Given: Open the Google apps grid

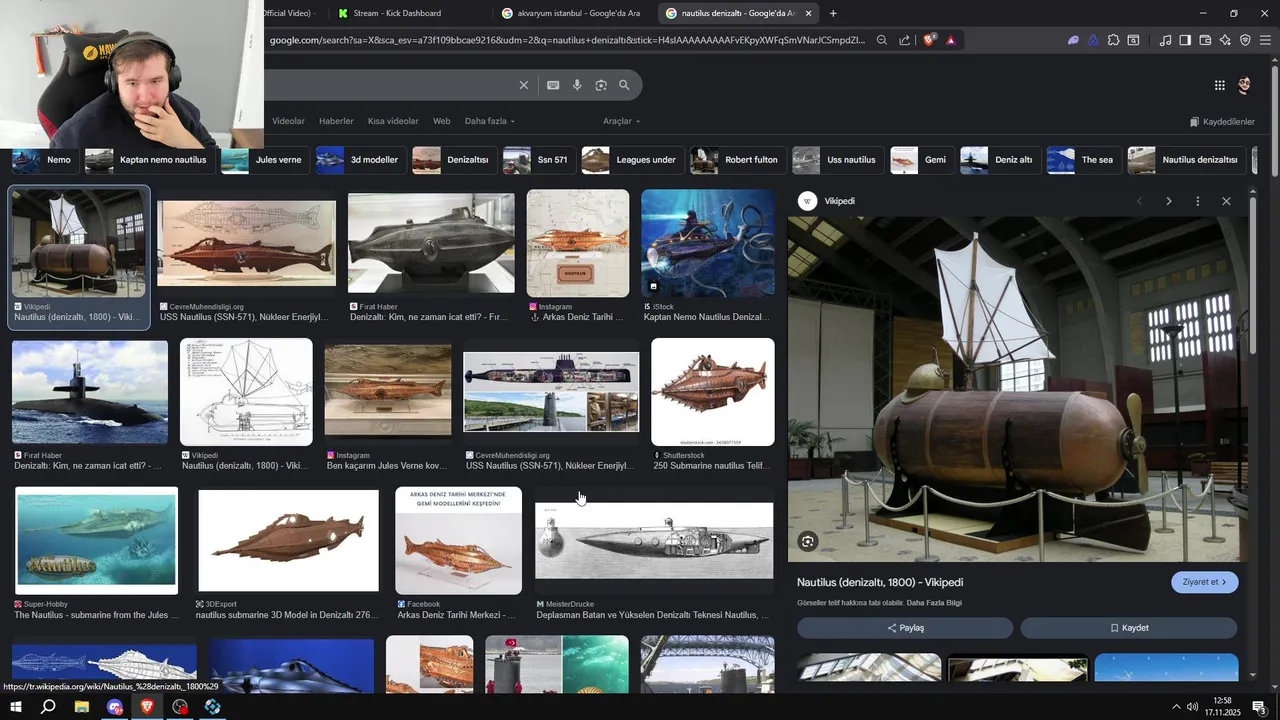Looking at the screenshot, I should pyautogui.click(x=1219, y=85).
